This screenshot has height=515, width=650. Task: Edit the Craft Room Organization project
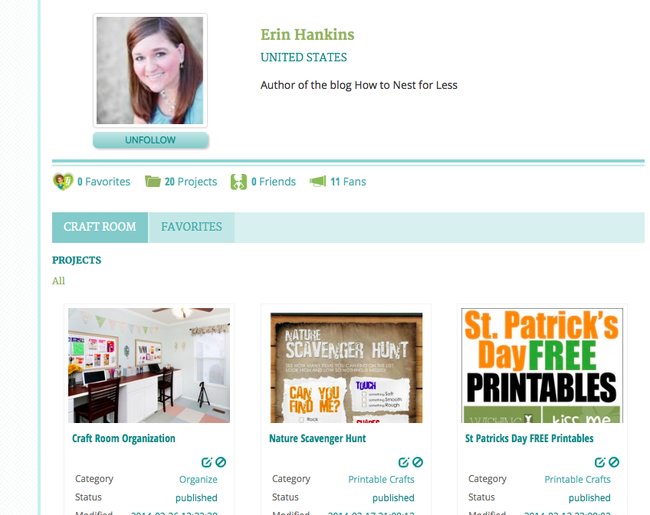(x=206, y=462)
